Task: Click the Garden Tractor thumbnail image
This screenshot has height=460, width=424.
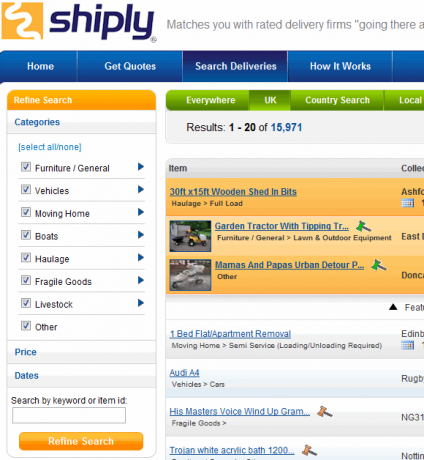Action: pyautogui.click(x=190, y=236)
